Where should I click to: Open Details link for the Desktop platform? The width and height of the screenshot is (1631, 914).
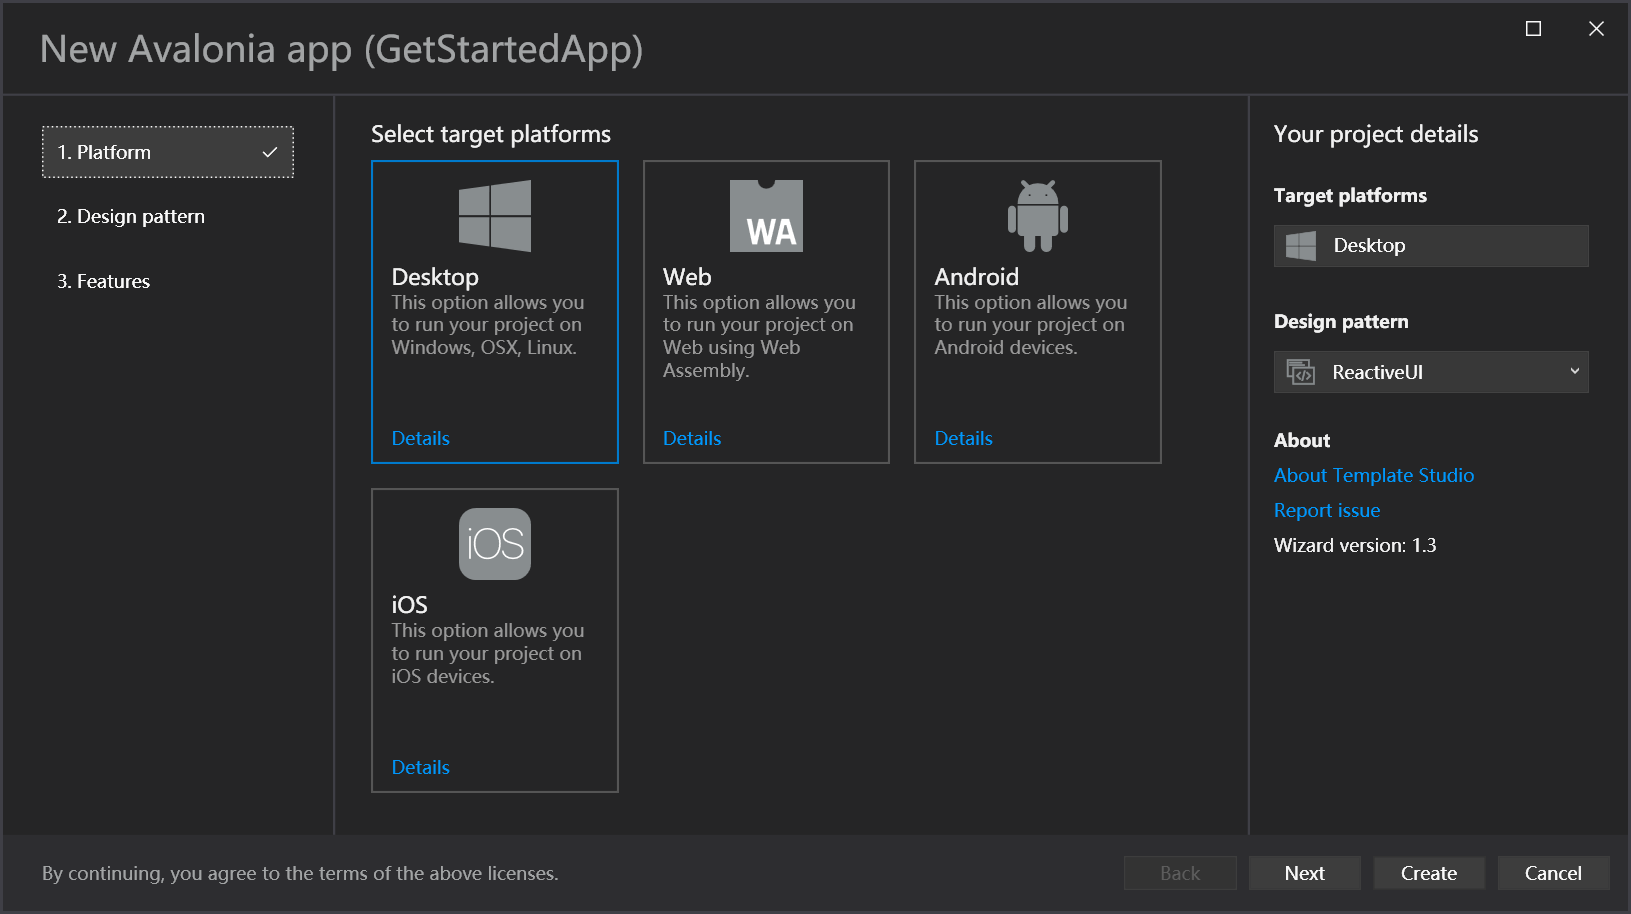[x=420, y=438]
